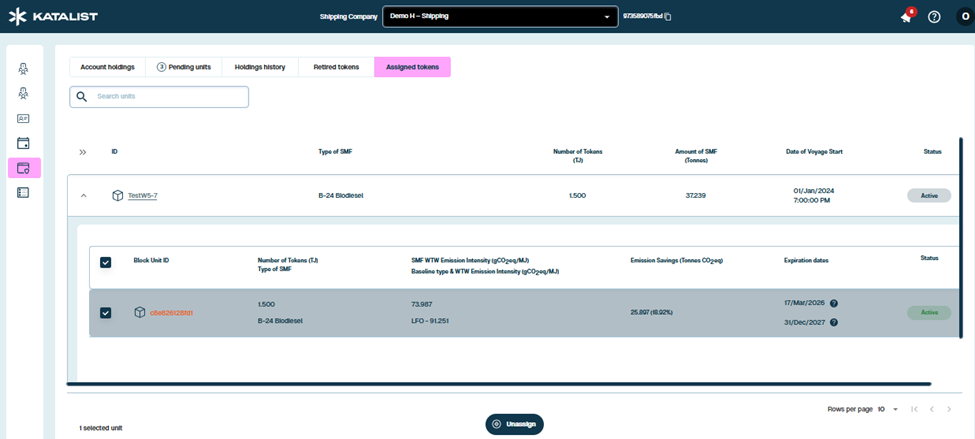Click the notifications bell icon

(906, 17)
